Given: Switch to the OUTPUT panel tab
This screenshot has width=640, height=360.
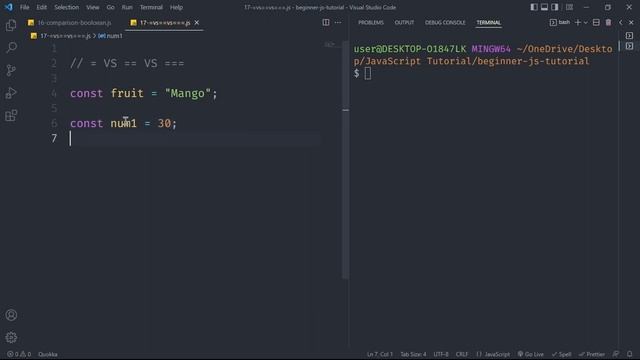Looking at the screenshot, I should point(404,22).
